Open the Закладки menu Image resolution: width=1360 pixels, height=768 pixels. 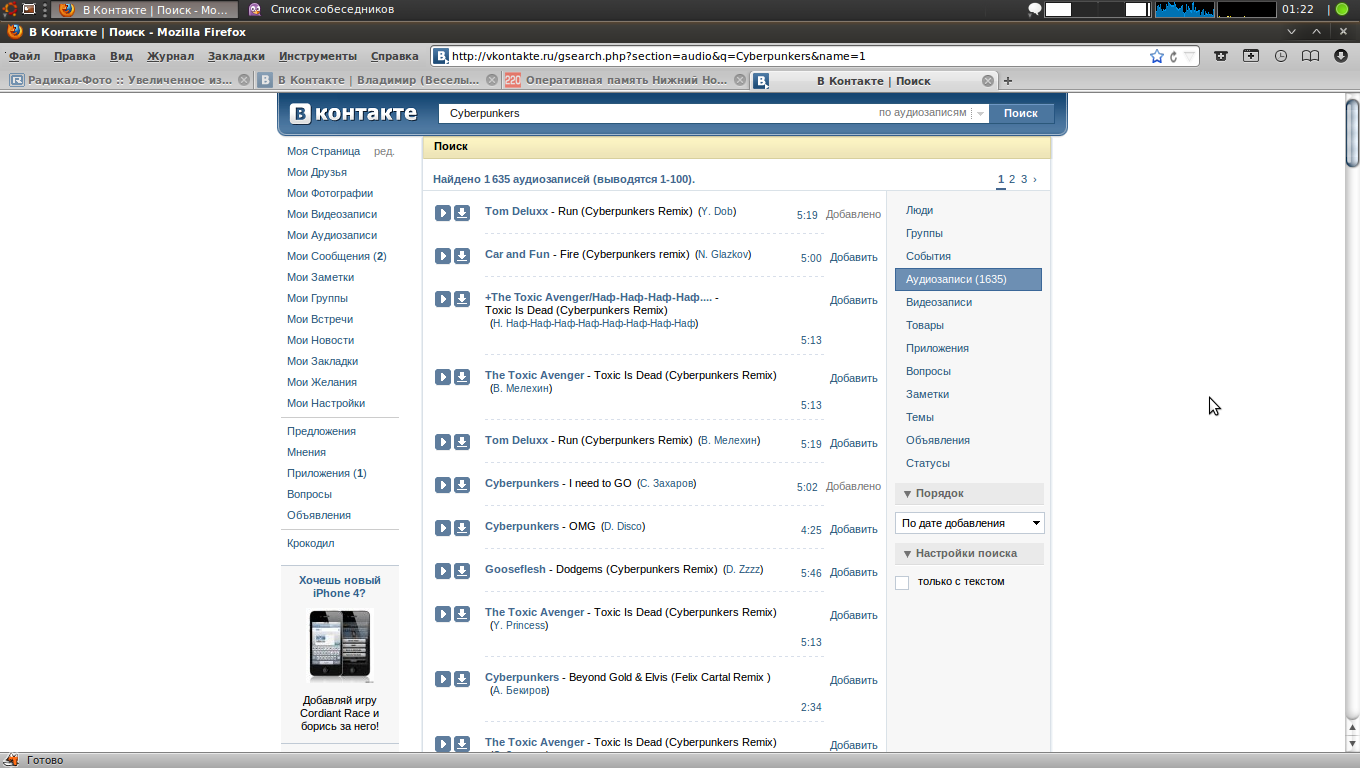point(236,56)
